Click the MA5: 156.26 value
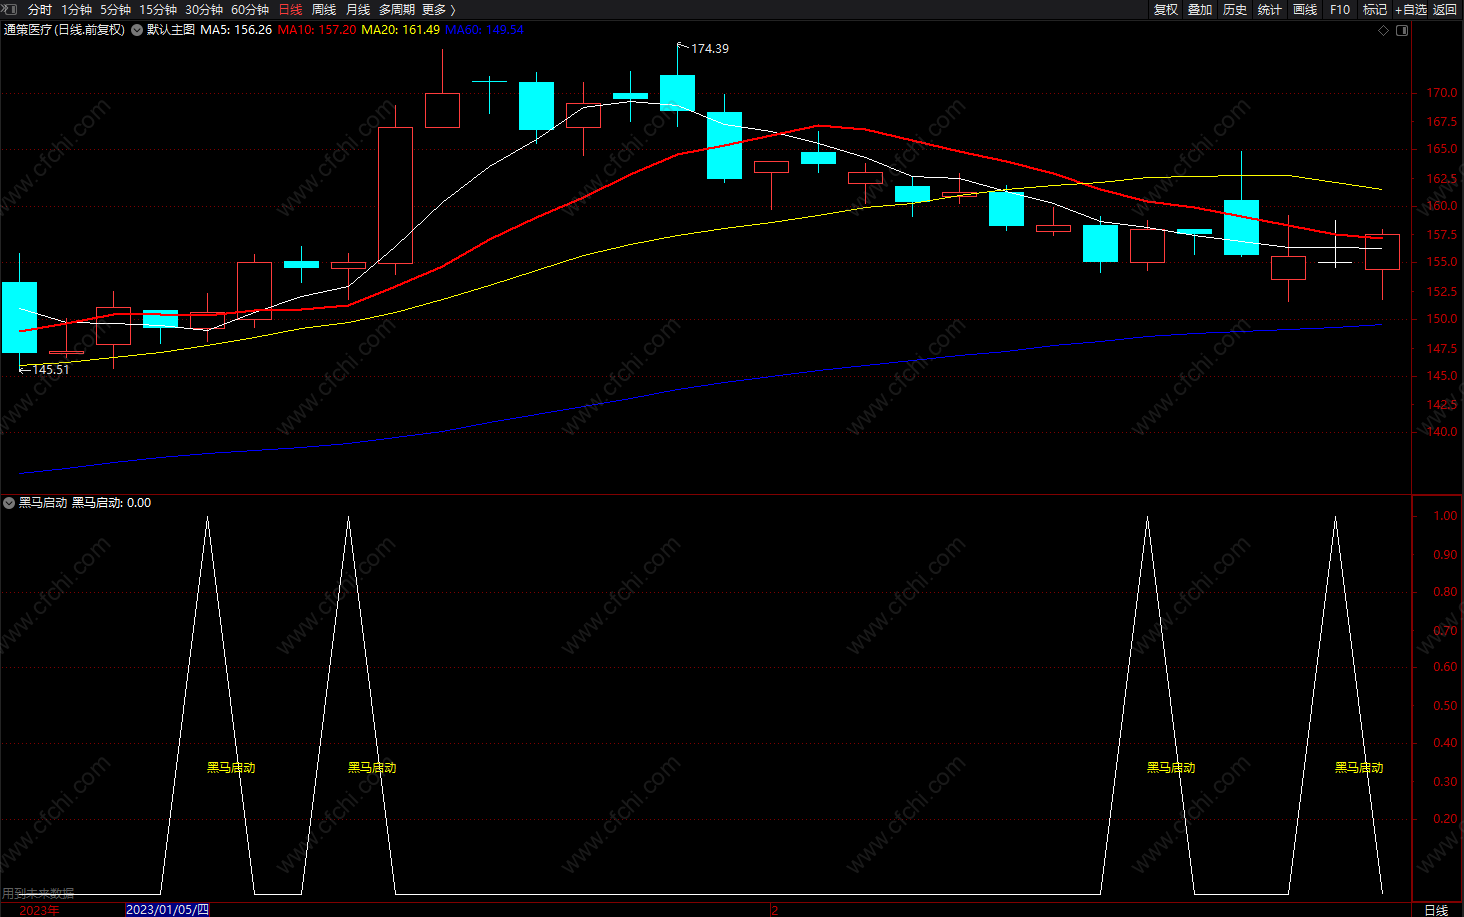This screenshot has width=1464, height=917. coord(236,30)
